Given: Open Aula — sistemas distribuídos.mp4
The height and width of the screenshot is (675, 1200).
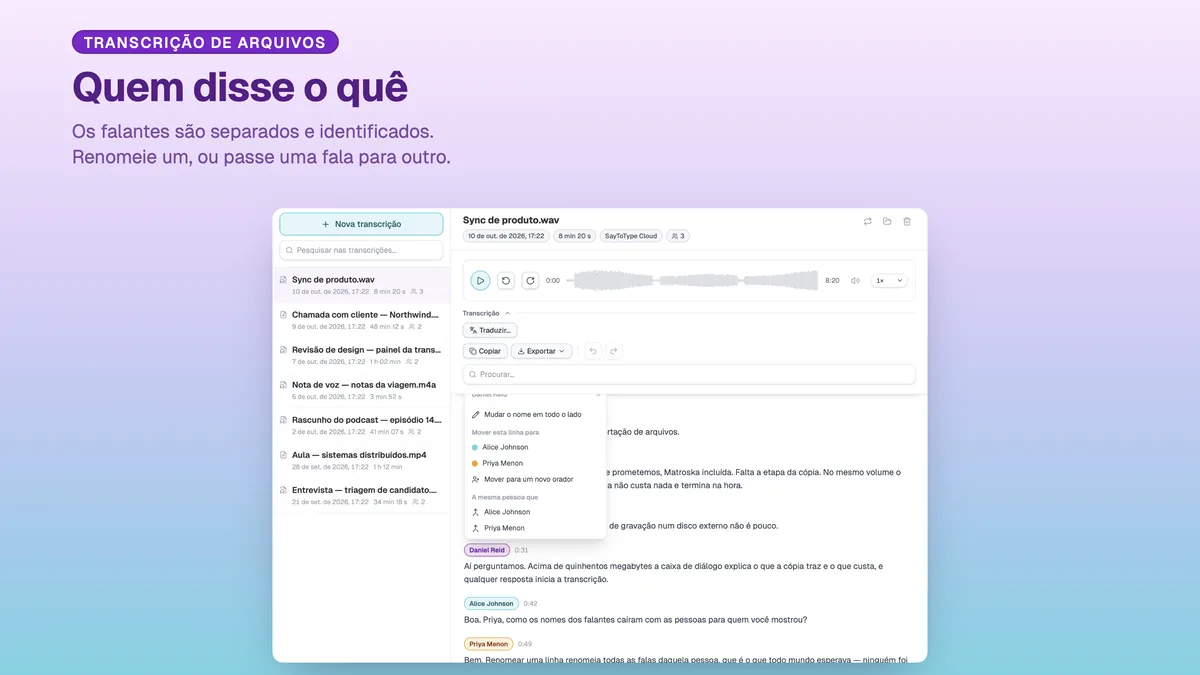Looking at the screenshot, I should [x=361, y=460].
